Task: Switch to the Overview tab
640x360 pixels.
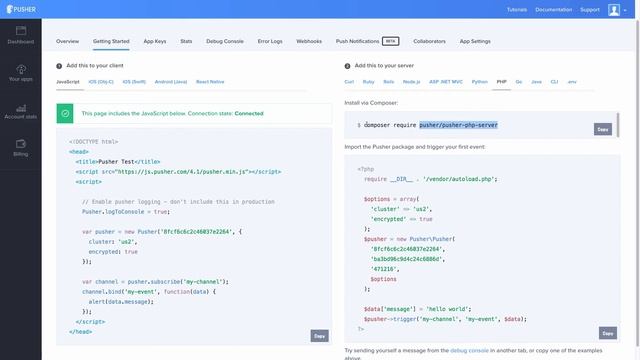Action: tap(67, 41)
